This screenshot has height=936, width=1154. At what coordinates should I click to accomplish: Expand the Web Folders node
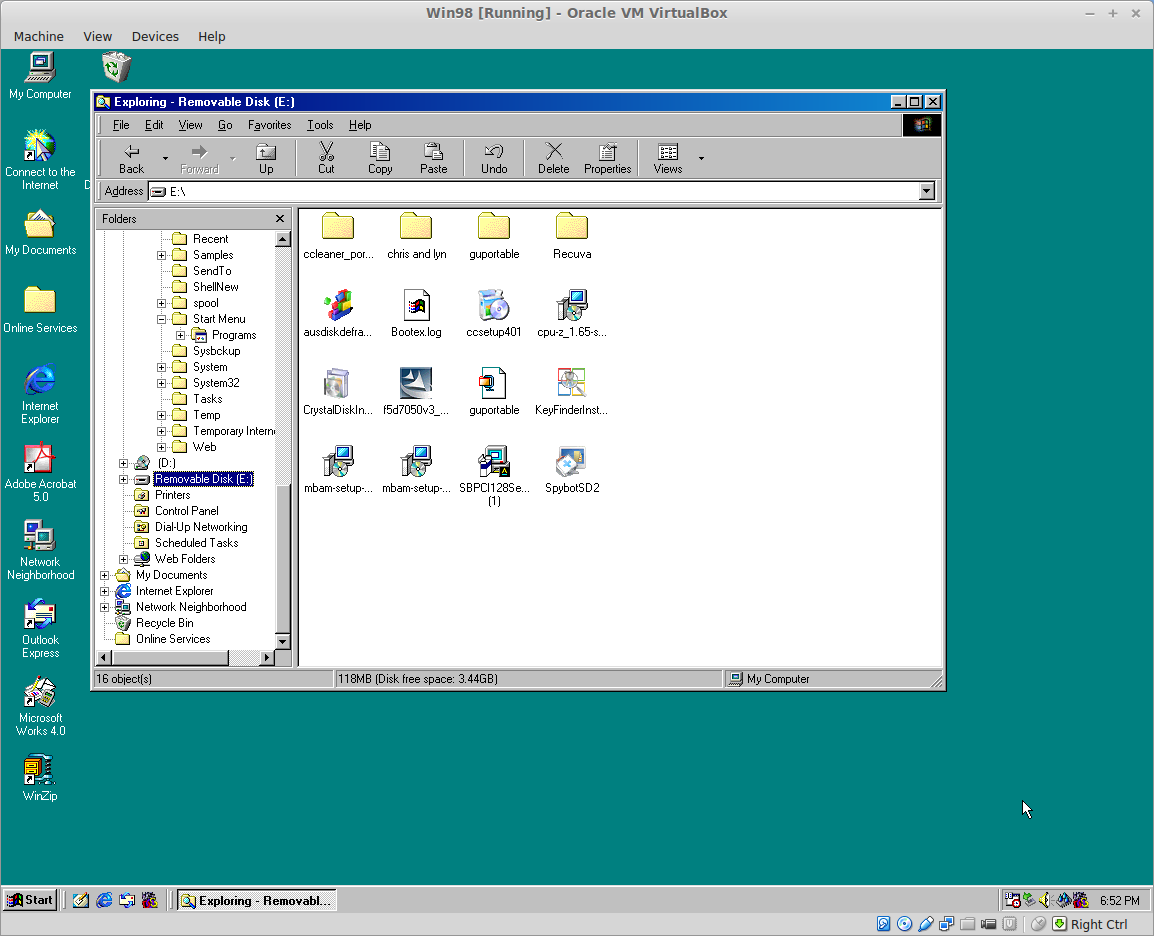[124, 559]
